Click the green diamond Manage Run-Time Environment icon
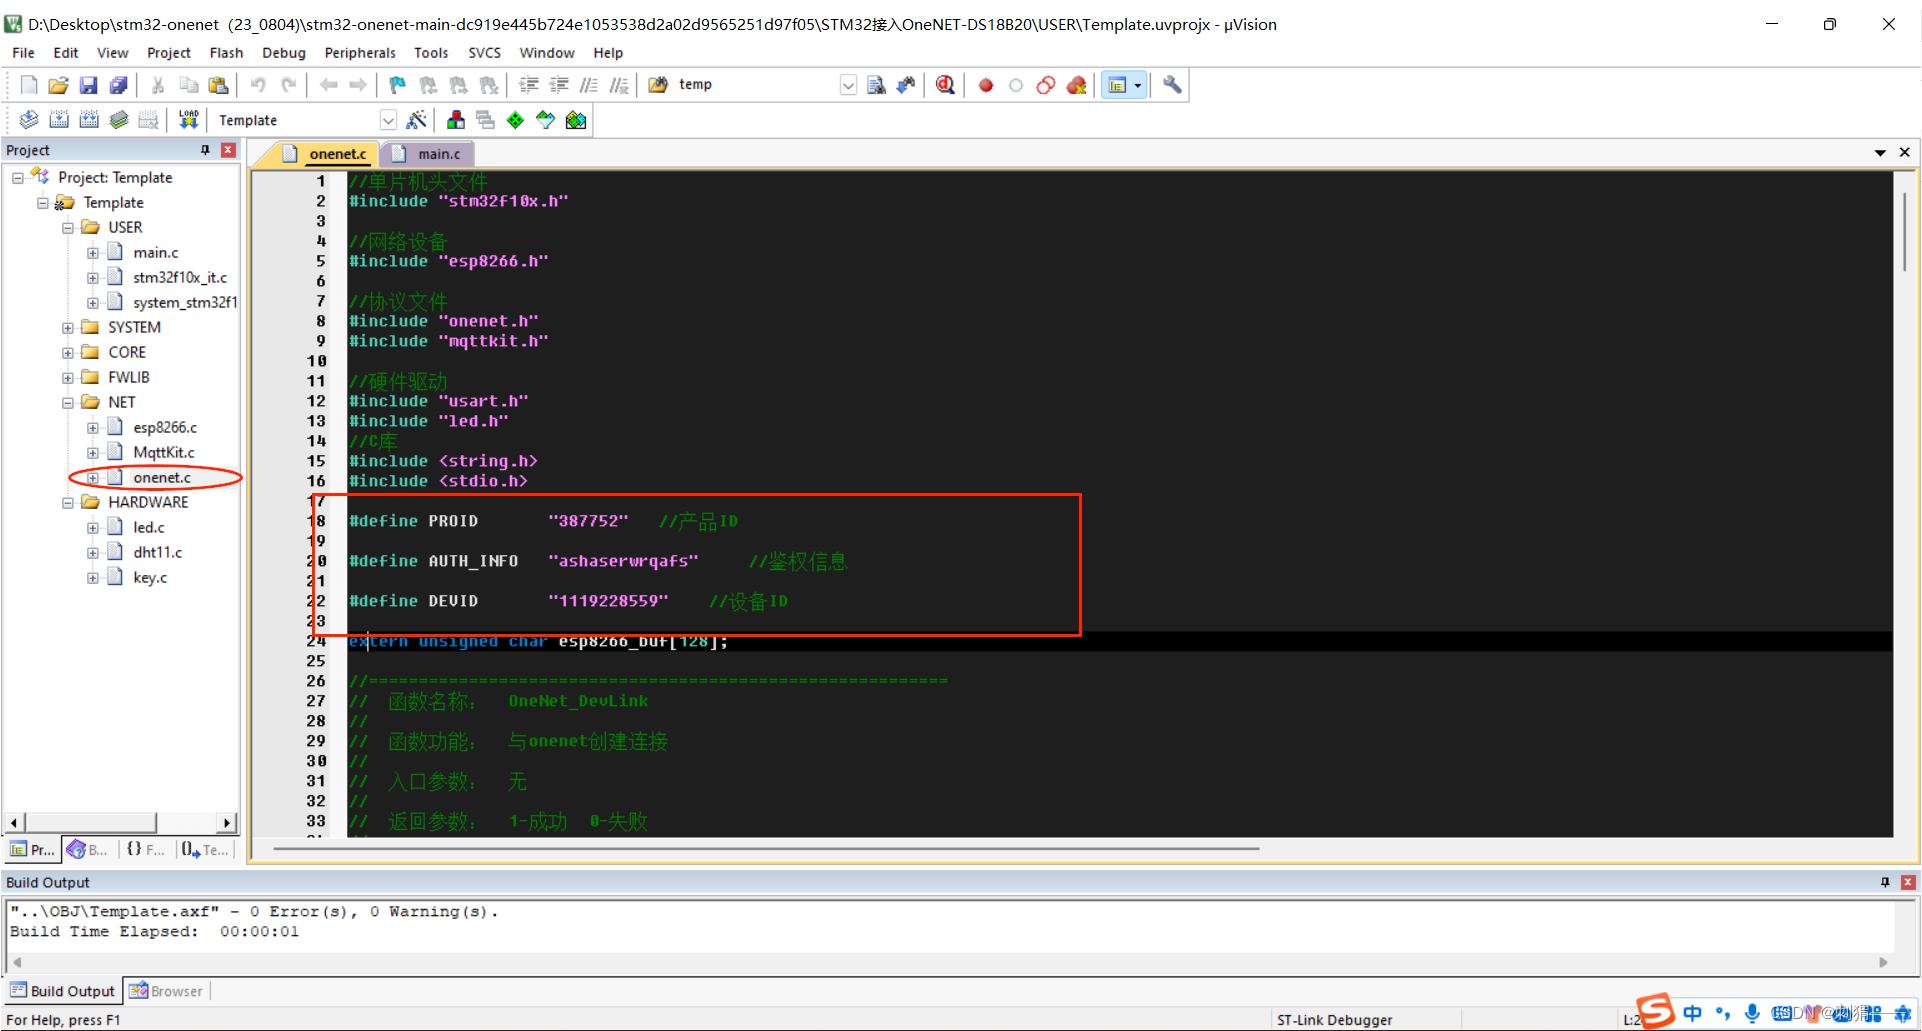Image resolution: width=1922 pixels, height=1031 pixels. pos(515,120)
